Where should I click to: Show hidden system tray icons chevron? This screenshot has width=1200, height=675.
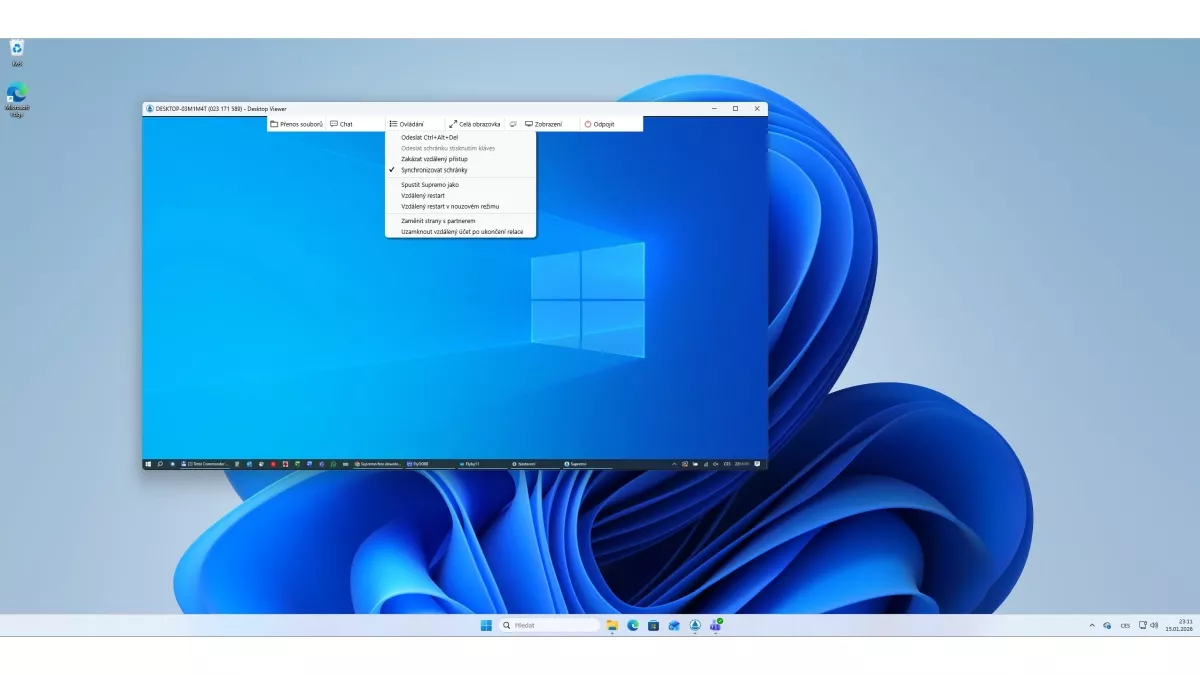pyautogui.click(x=1091, y=625)
